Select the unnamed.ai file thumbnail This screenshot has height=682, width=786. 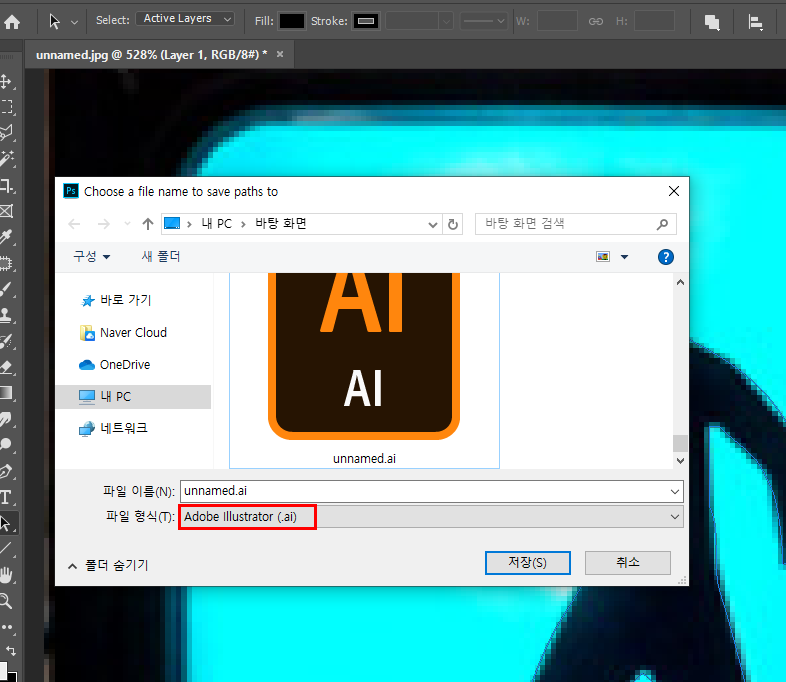point(364,369)
